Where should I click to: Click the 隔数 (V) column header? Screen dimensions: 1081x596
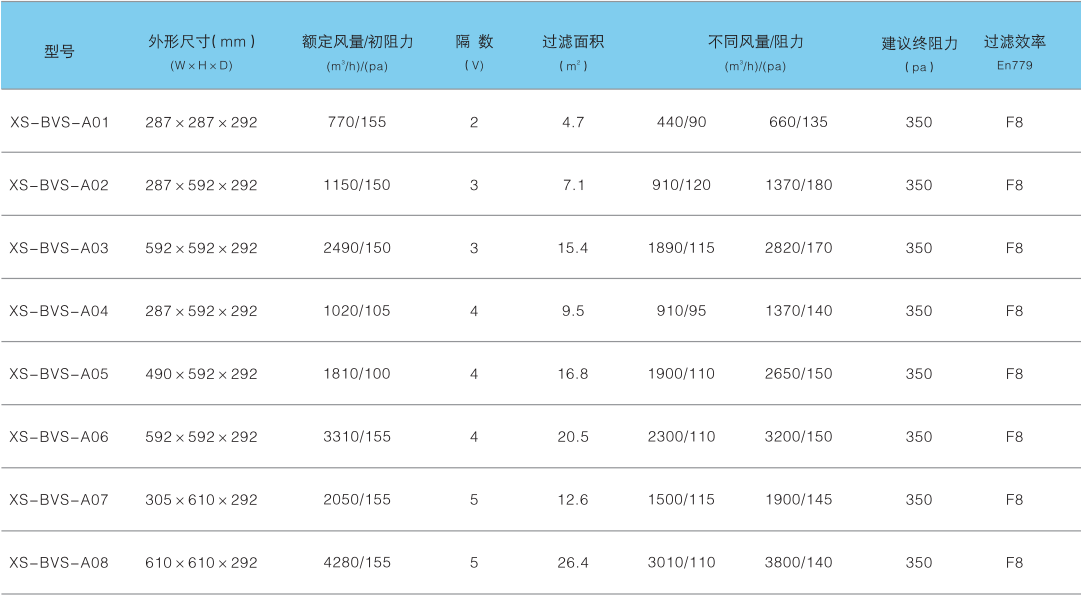(474, 42)
